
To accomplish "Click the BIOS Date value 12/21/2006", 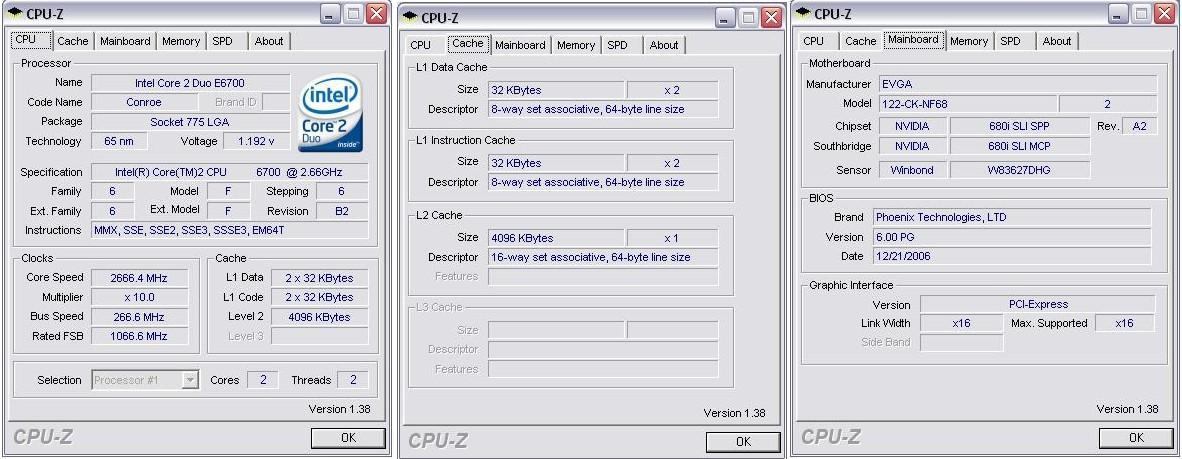I will (1012, 256).
